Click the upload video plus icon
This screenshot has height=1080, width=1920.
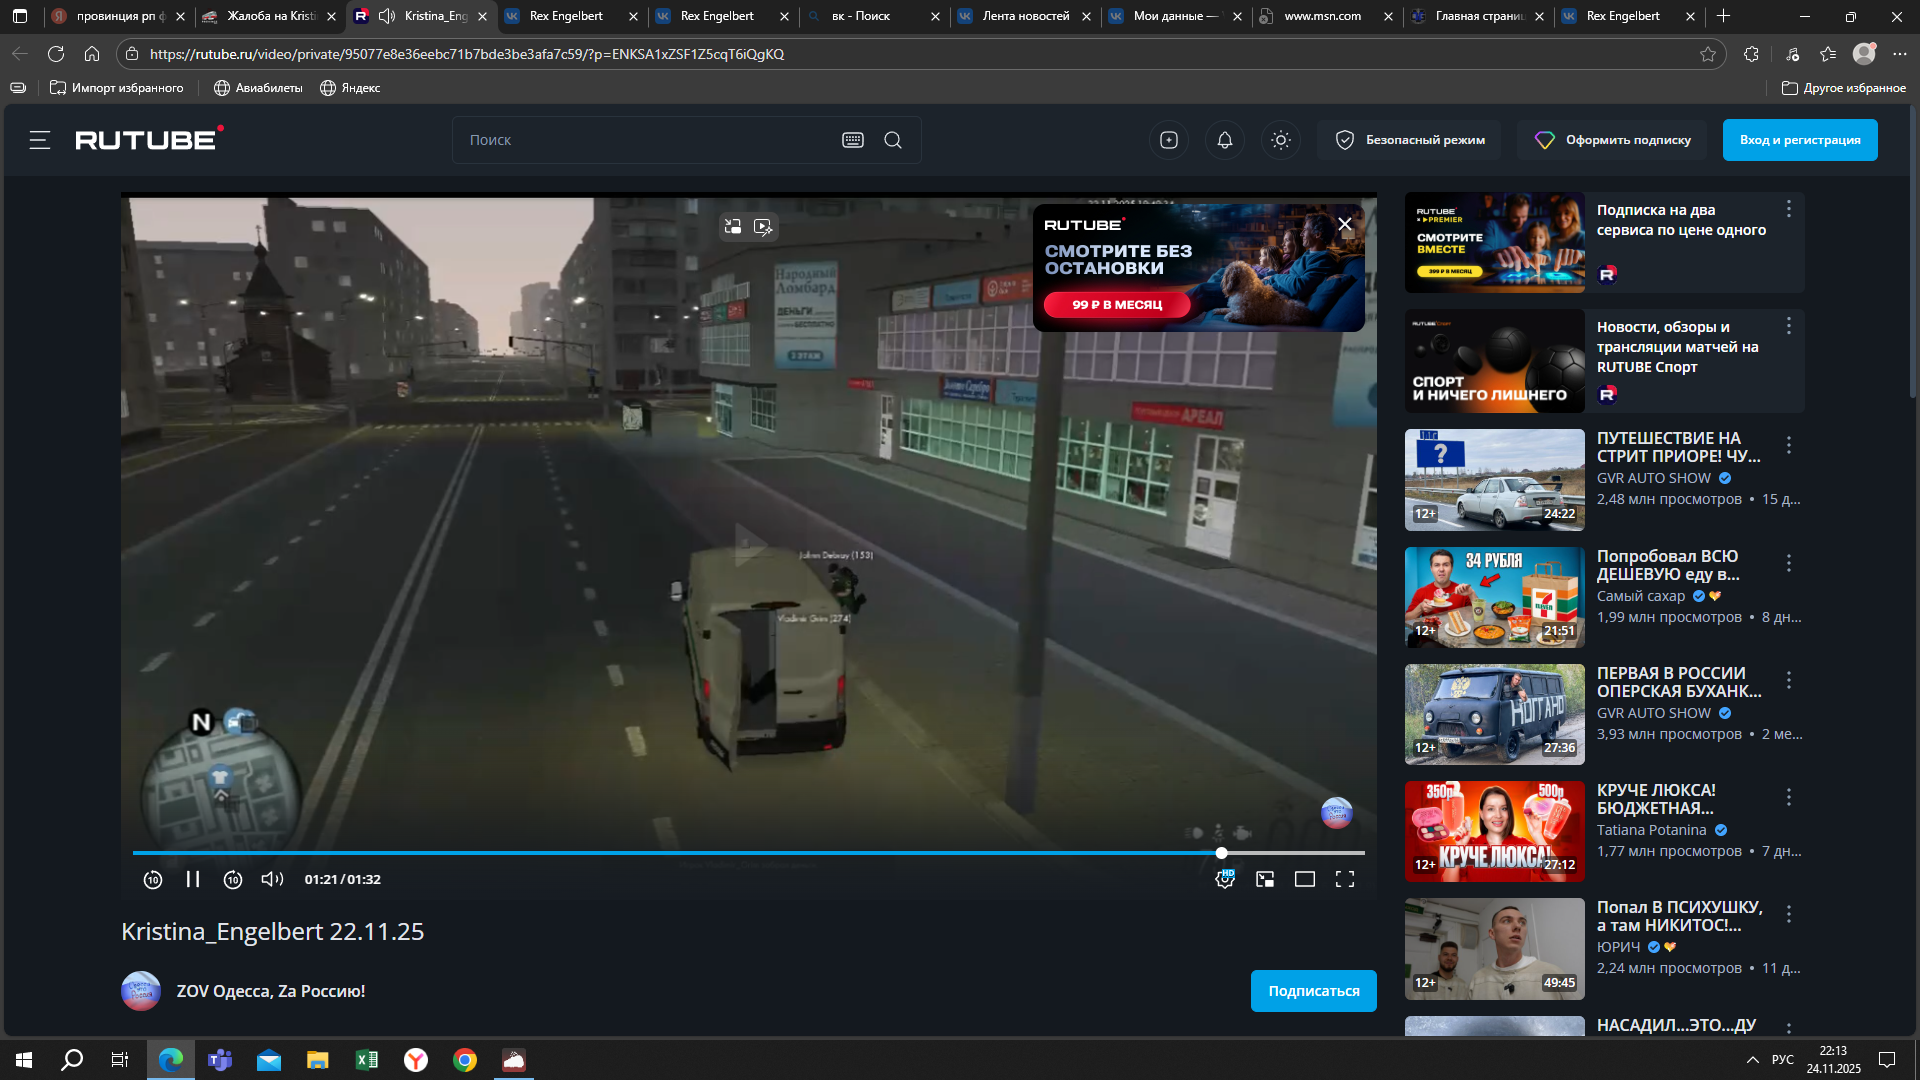(x=1169, y=140)
